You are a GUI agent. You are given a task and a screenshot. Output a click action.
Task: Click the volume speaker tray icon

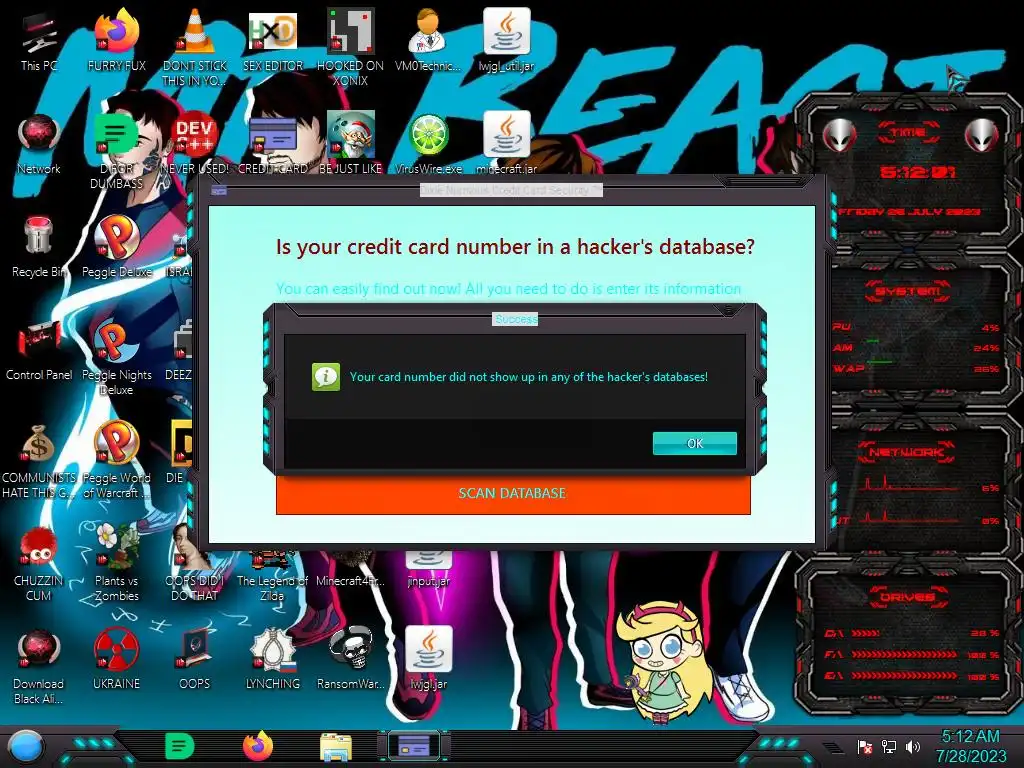(912, 746)
